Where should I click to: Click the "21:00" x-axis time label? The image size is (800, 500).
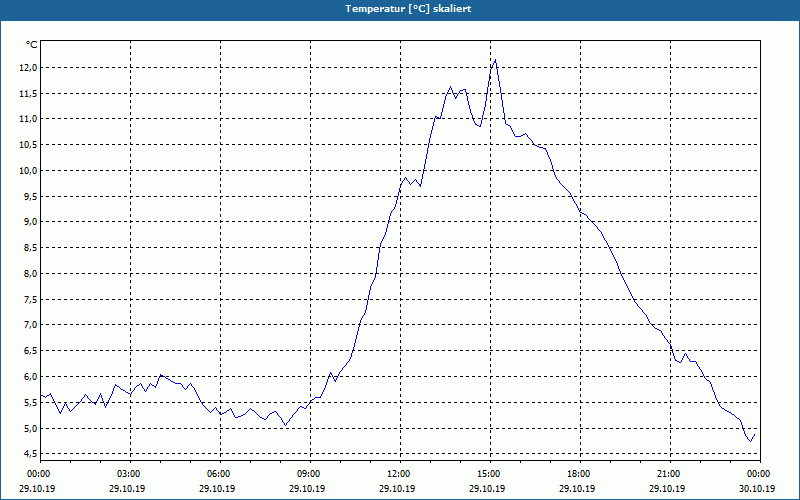[x=667, y=474]
